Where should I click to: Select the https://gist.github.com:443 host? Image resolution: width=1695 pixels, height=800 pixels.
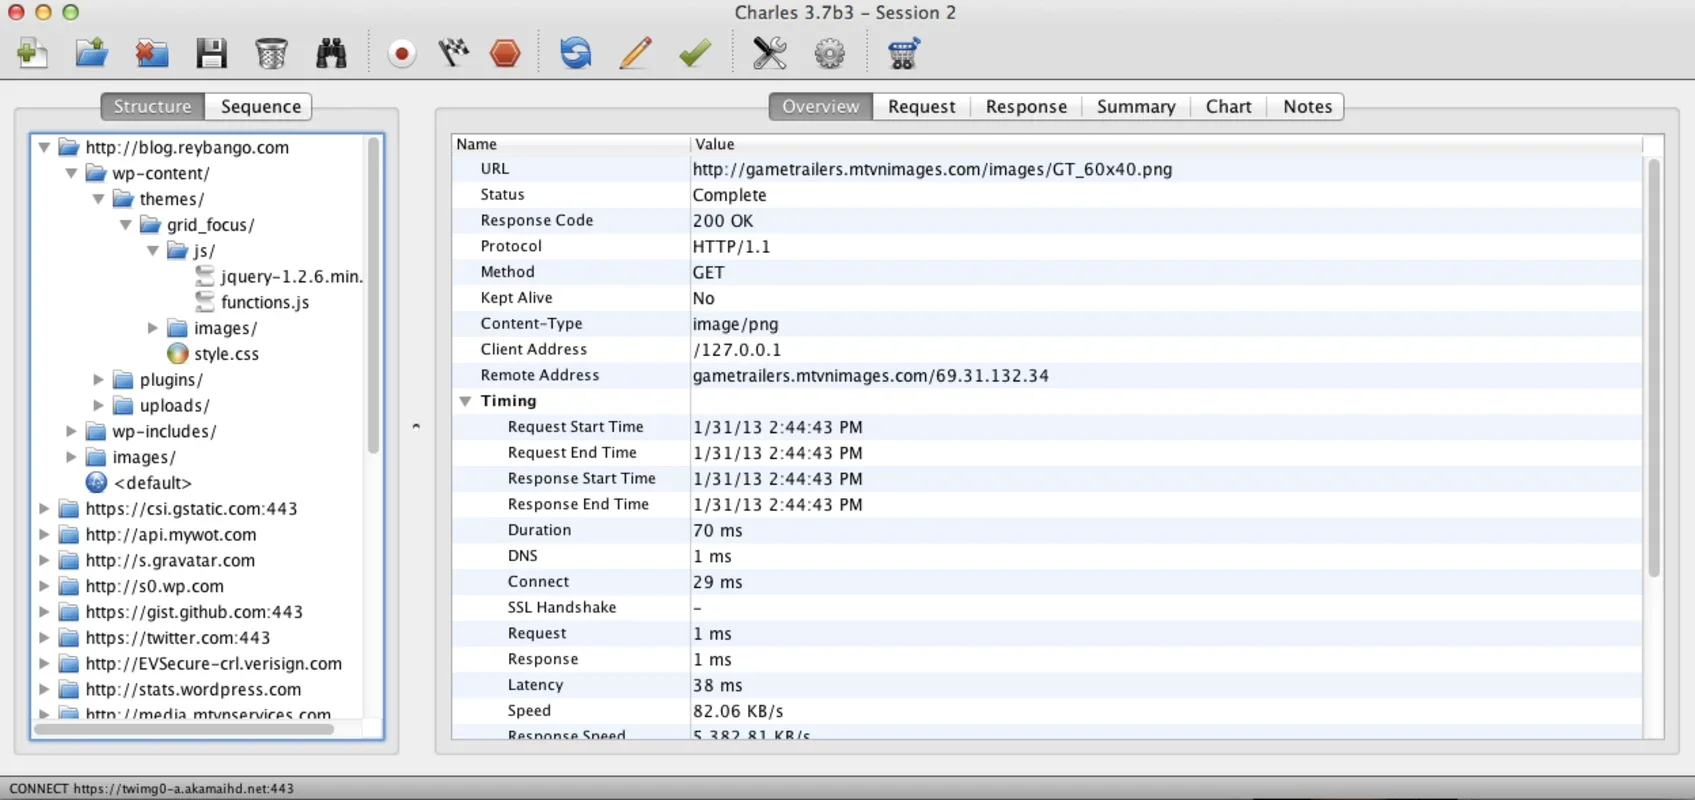click(x=194, y=612)
